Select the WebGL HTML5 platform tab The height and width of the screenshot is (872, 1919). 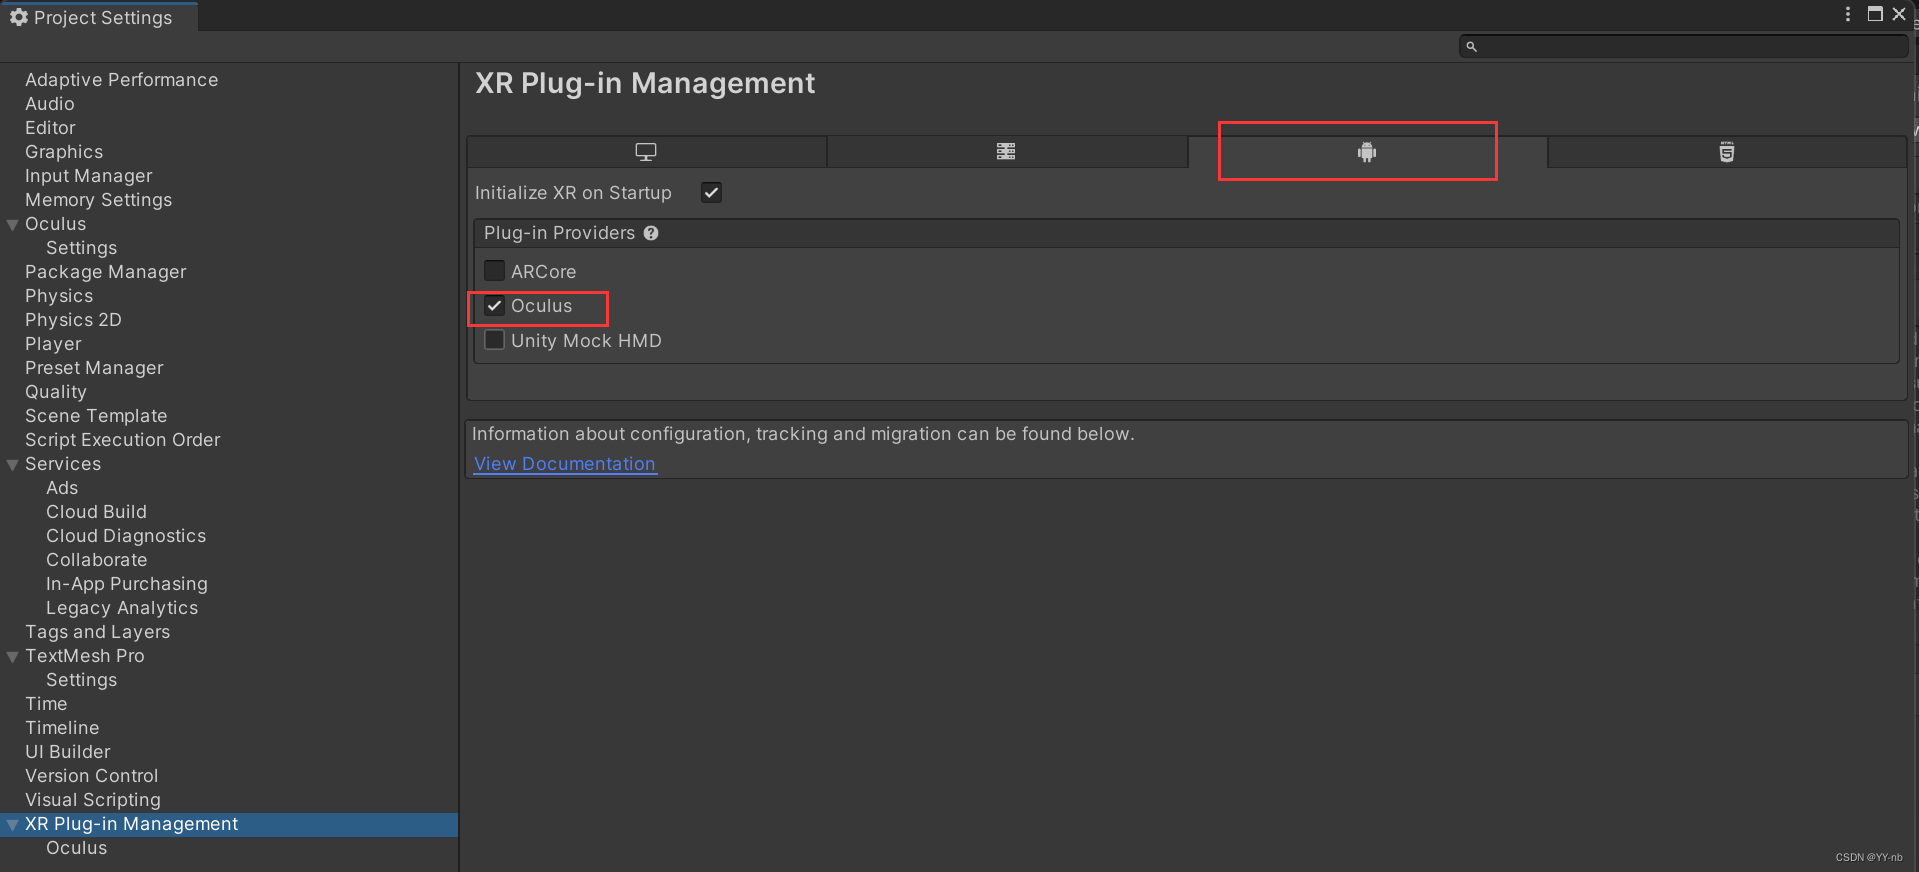1727,152
